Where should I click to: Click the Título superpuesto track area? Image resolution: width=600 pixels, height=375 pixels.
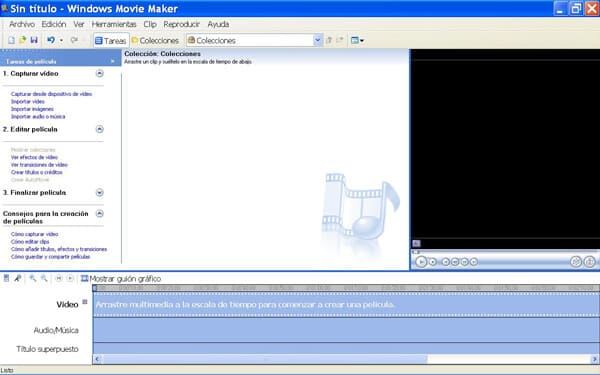(x=346, y=348)
